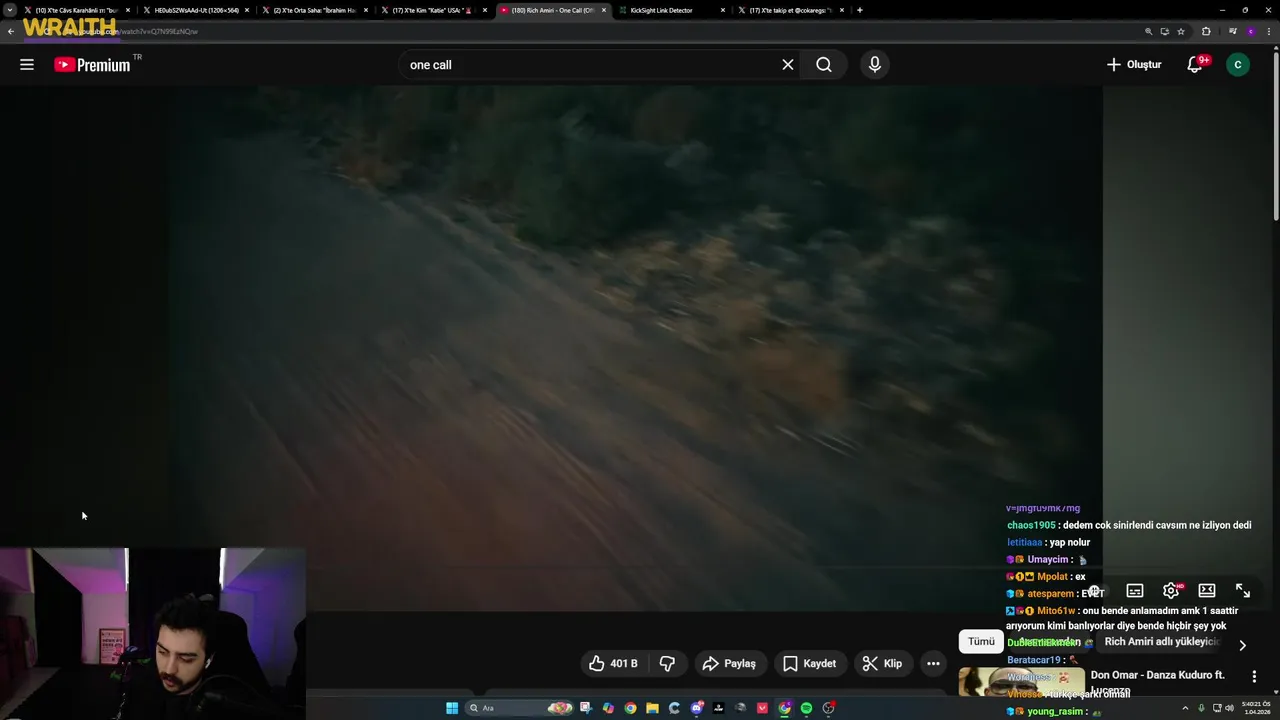Switch to the "X'te Kim Katie" tab
Viewport: 1280px width, 720px height.
coord(433,10)
